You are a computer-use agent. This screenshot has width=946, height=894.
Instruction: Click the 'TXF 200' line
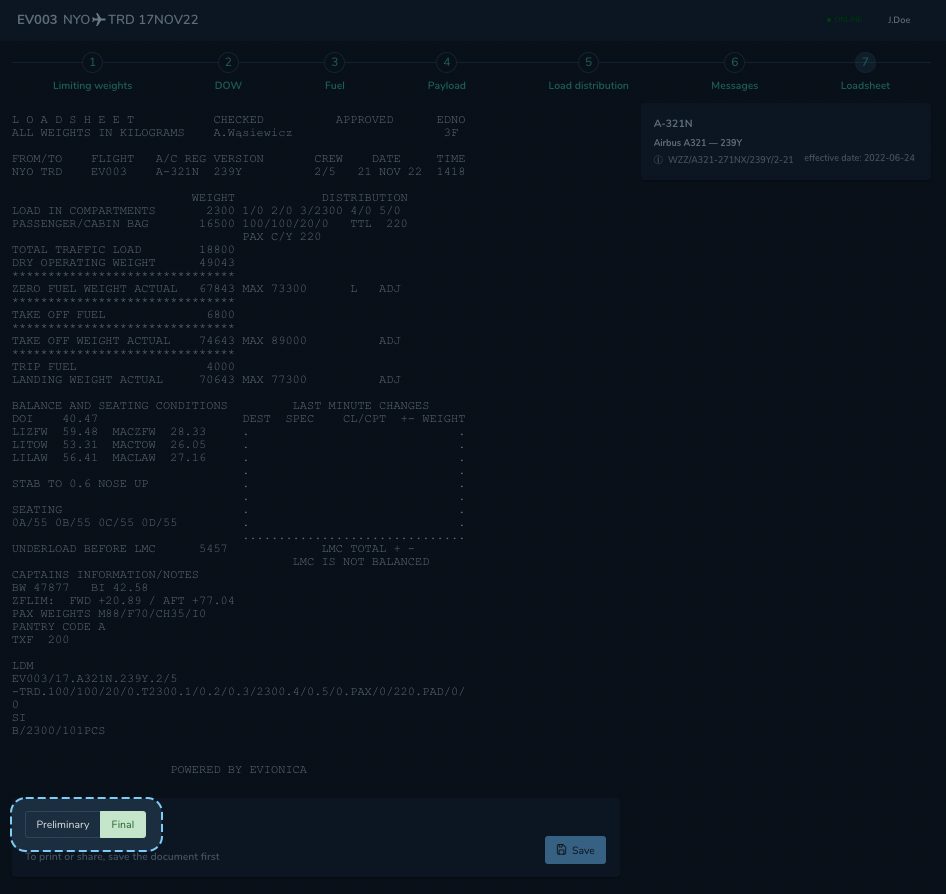(40, 639)
